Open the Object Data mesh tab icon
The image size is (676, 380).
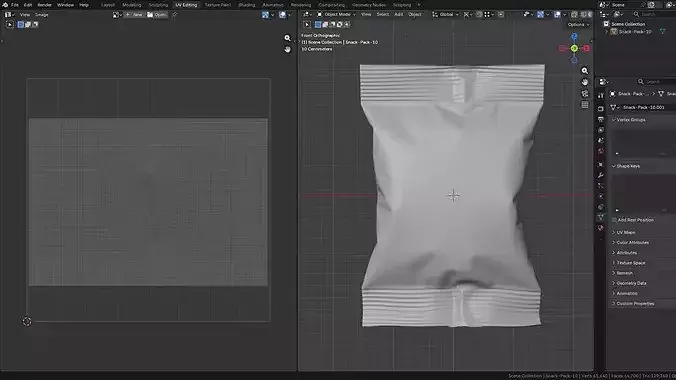click(x=601, y=217)
